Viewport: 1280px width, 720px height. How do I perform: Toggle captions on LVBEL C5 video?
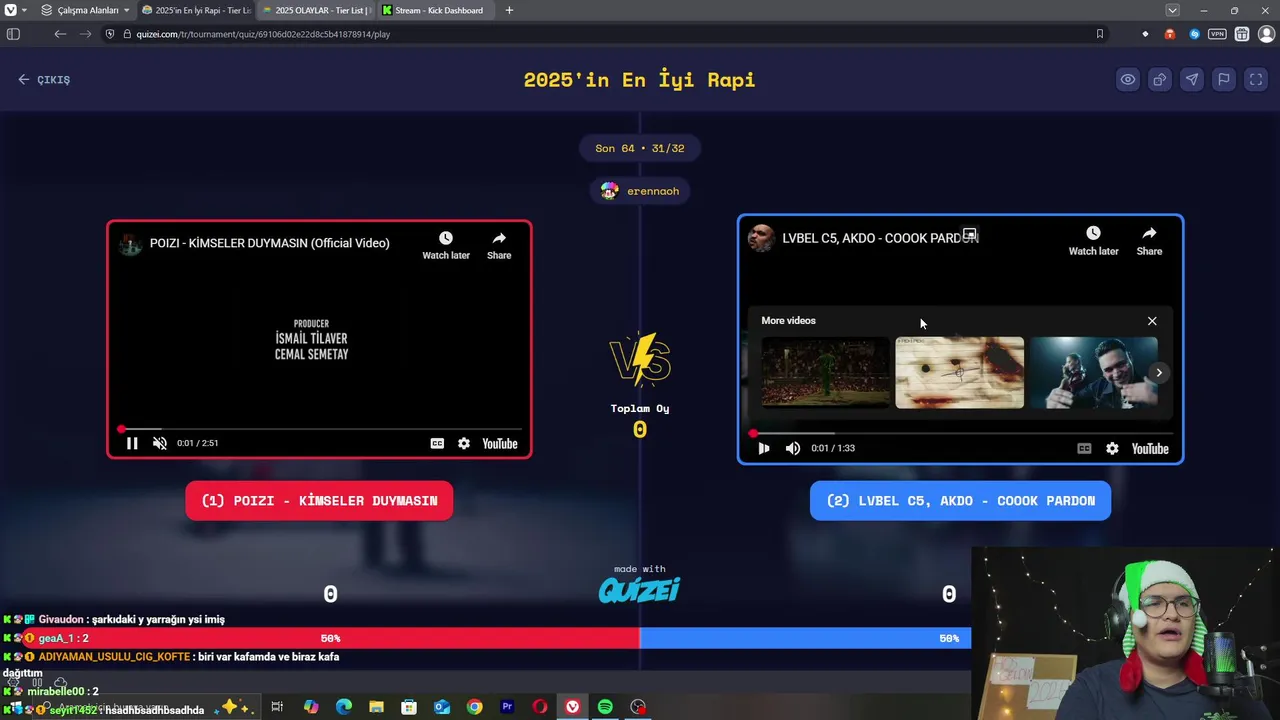(x=1084, y=448)
